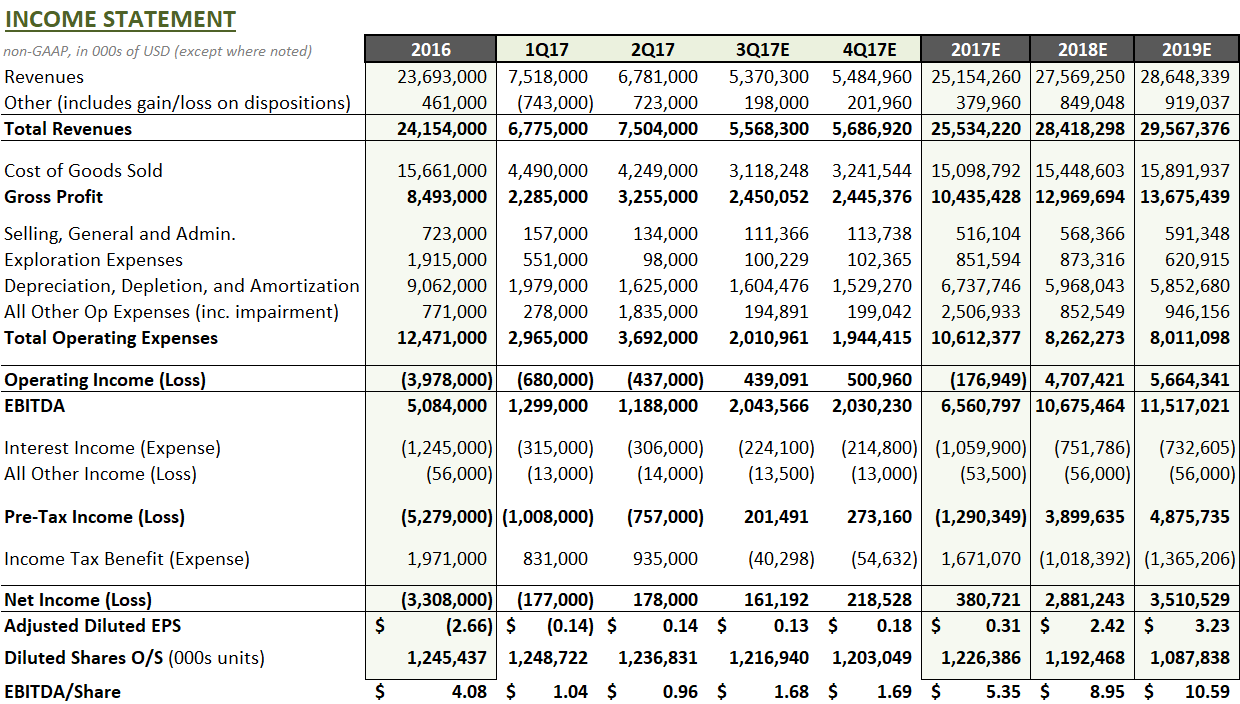Select the 2017E column header
This screenshot has height=704, width=1240.
click(x=974, y=48)
